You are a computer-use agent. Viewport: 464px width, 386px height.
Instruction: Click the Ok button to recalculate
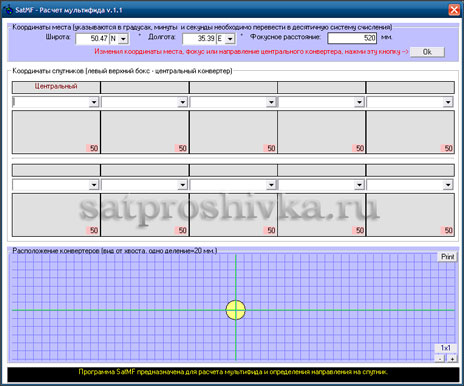click(x=427, y=52)
